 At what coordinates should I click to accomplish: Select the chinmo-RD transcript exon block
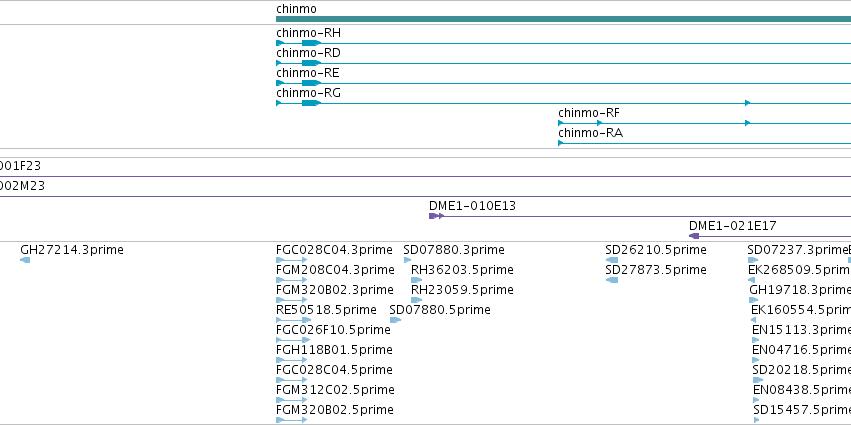[x=312, y=63]
